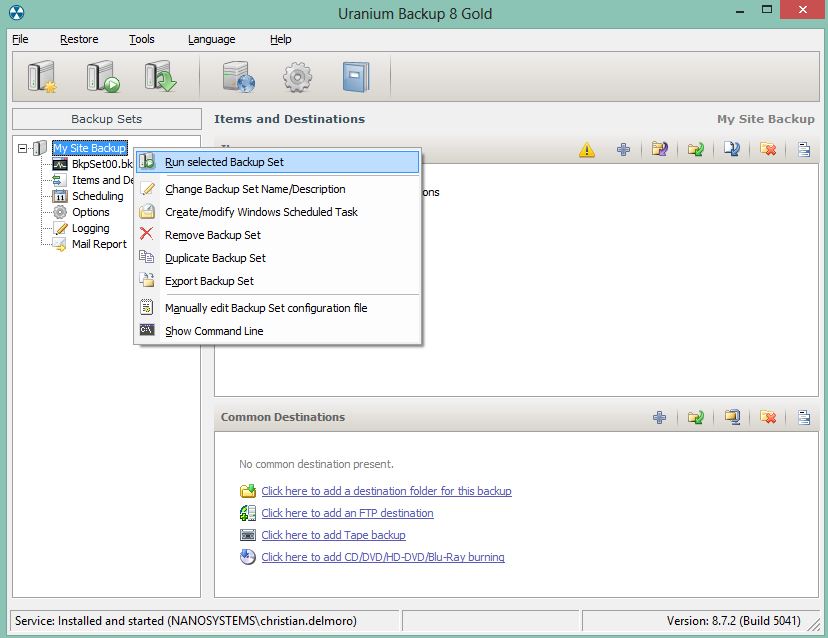Open Mail Report in the backup tree
828x638 pixels.
point(99,244)
